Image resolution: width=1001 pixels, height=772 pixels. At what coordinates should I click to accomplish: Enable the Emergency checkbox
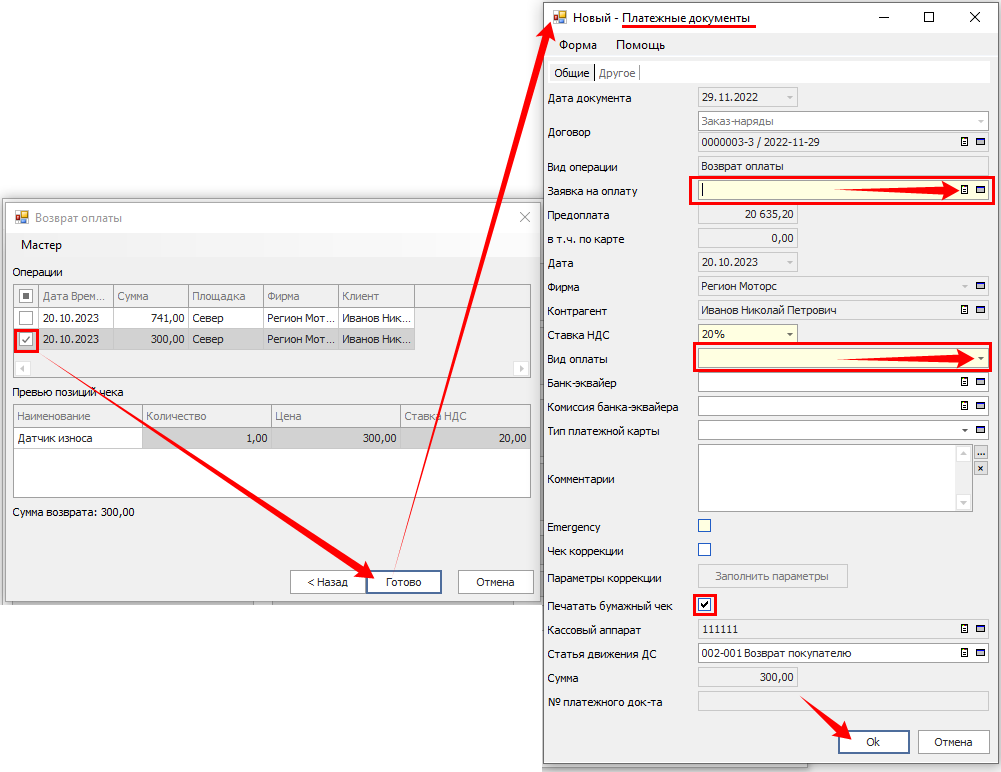click(704, 526)
